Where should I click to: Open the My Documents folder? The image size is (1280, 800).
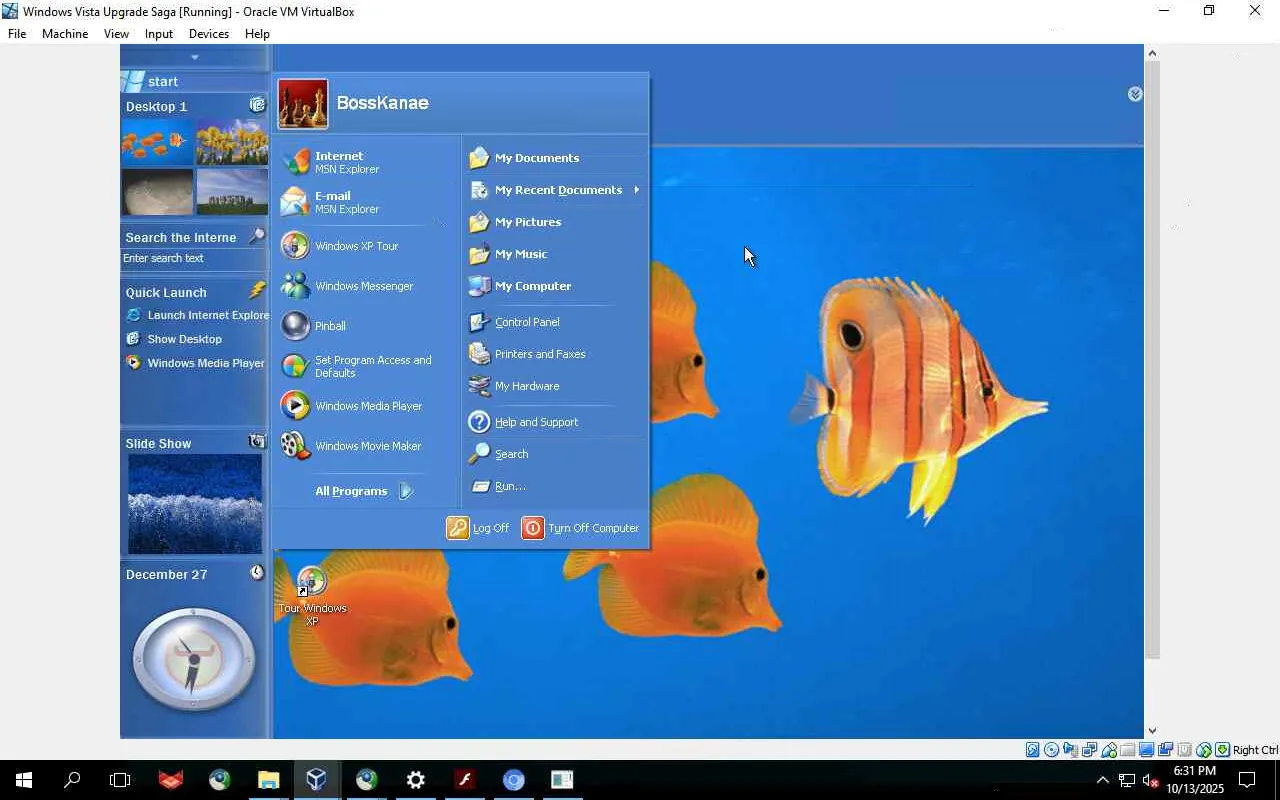click(x=554, y=158)
